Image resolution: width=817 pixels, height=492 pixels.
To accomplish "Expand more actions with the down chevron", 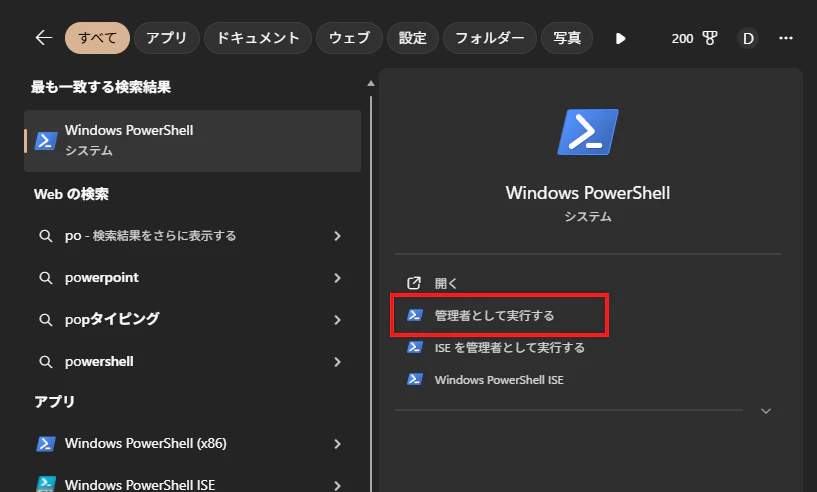I will (x=765, y=411).
